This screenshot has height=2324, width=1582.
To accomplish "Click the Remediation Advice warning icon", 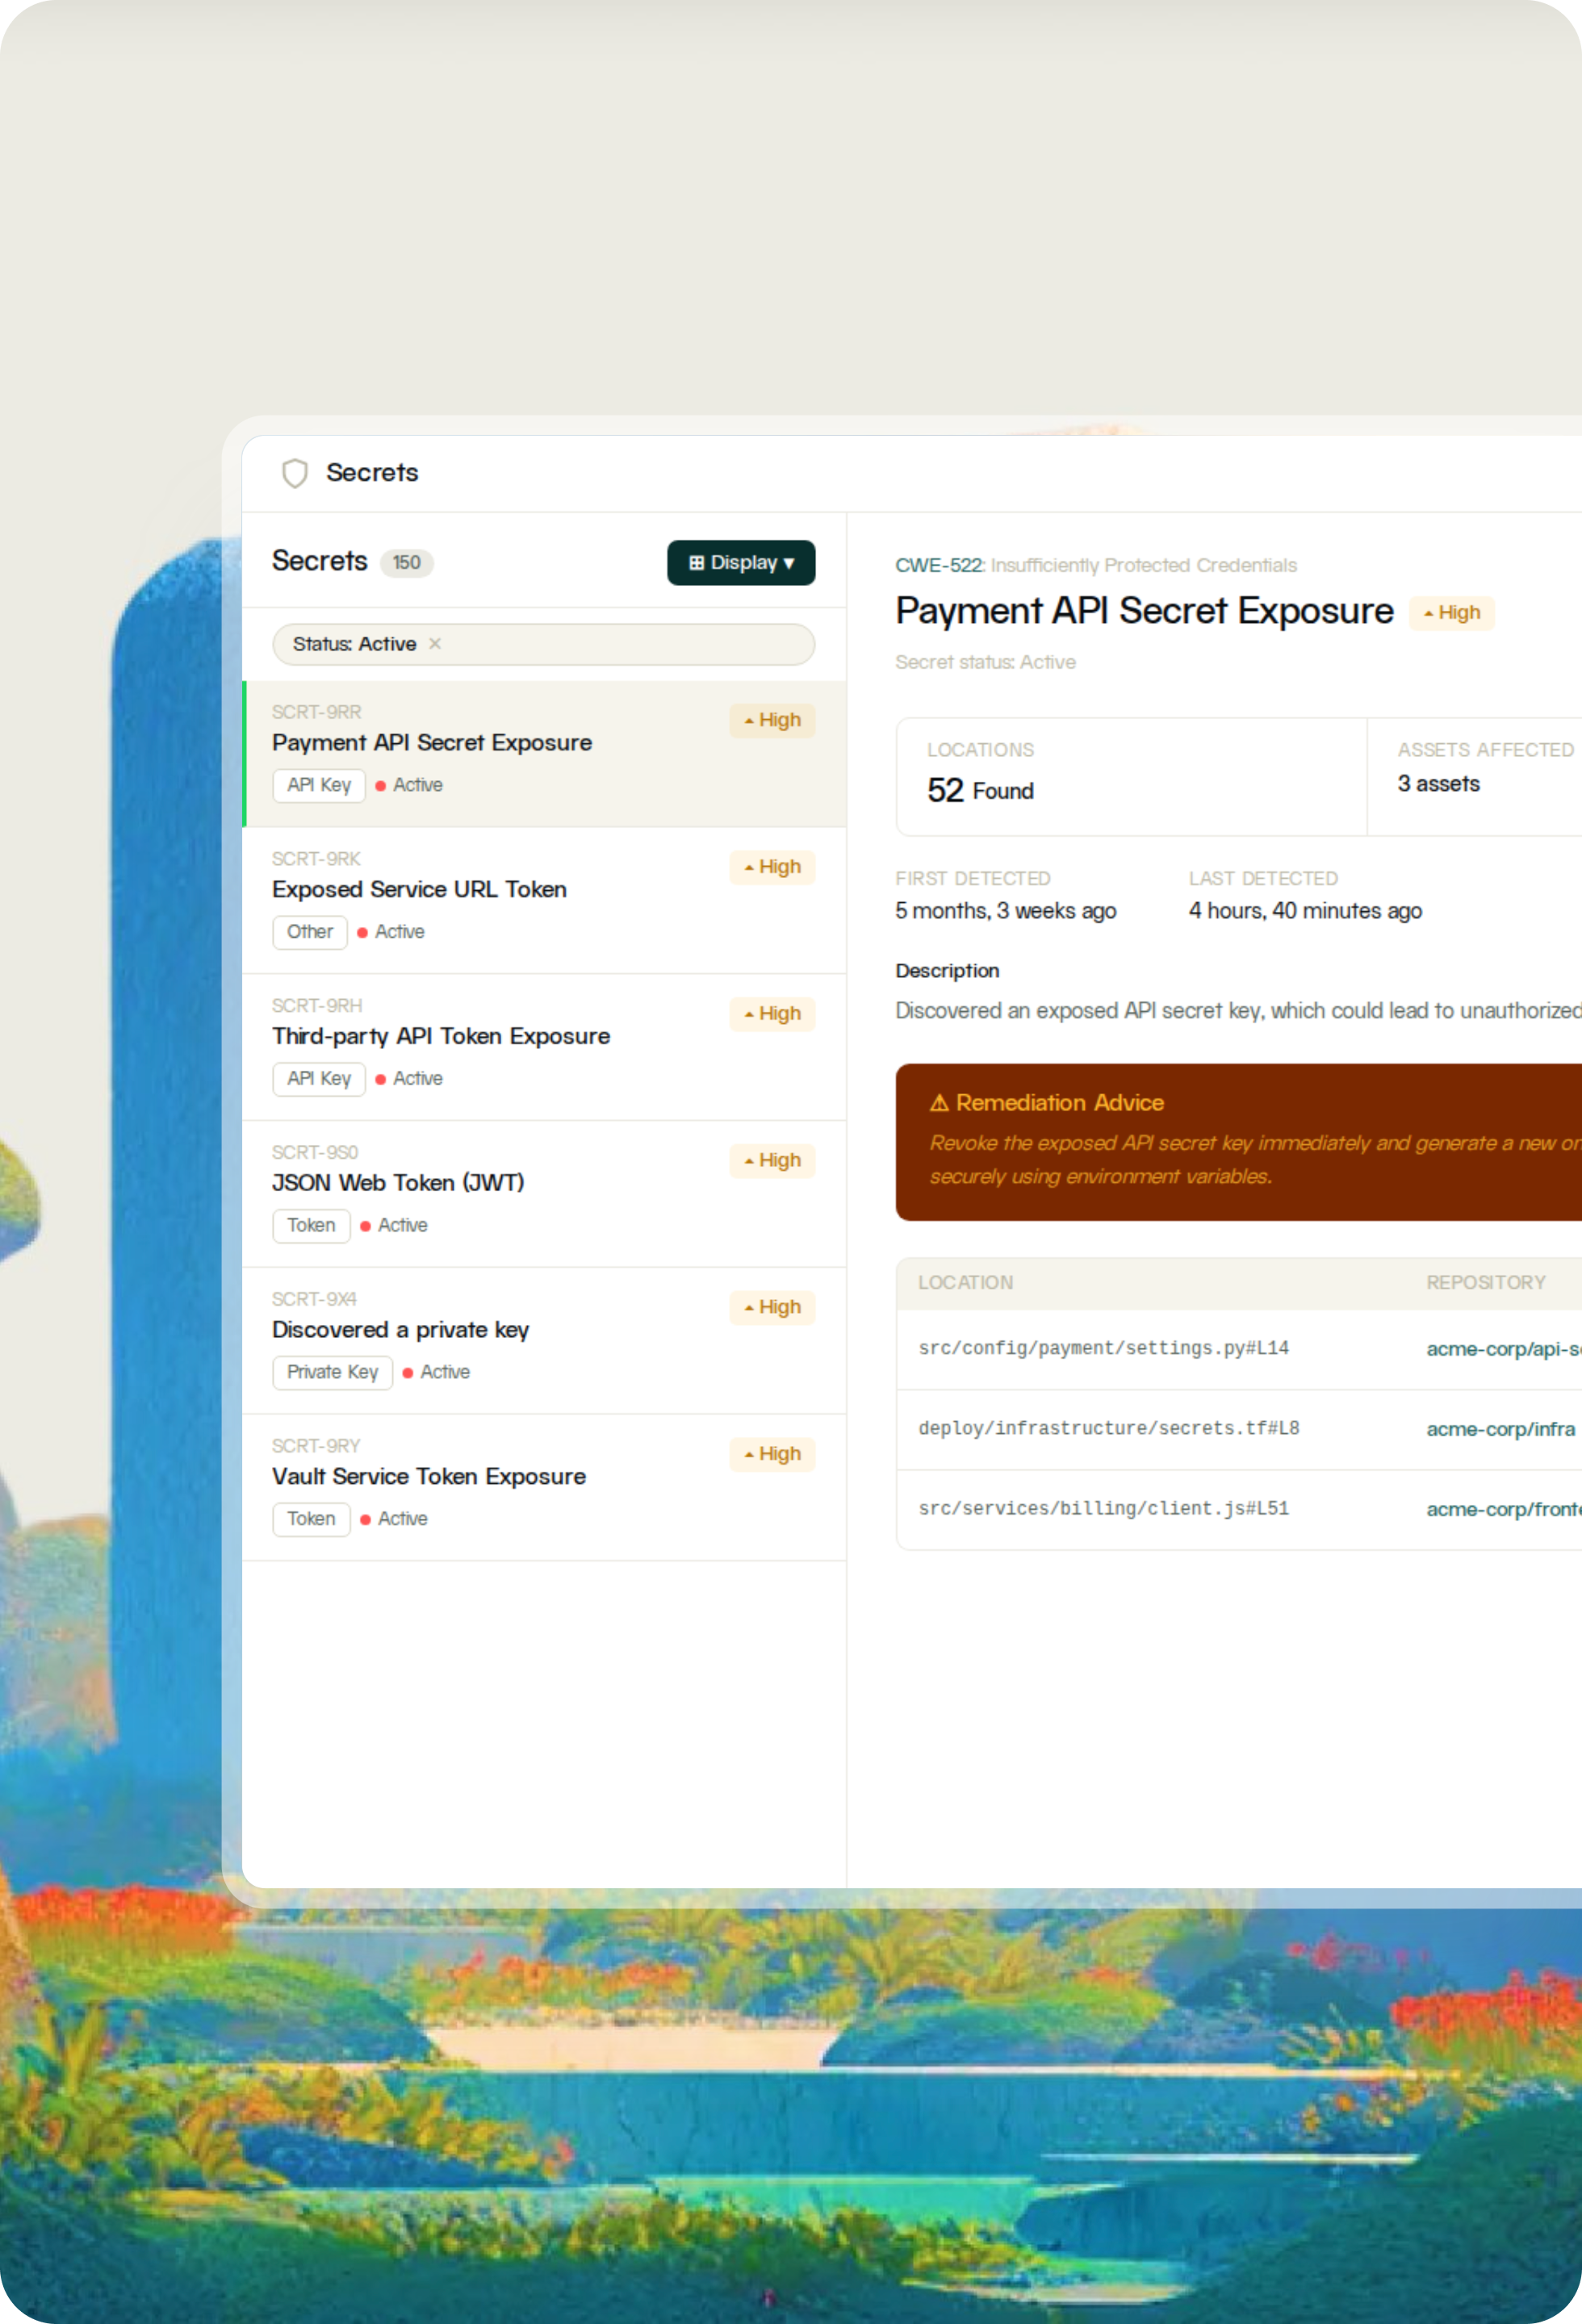I will coord(938,1103).
